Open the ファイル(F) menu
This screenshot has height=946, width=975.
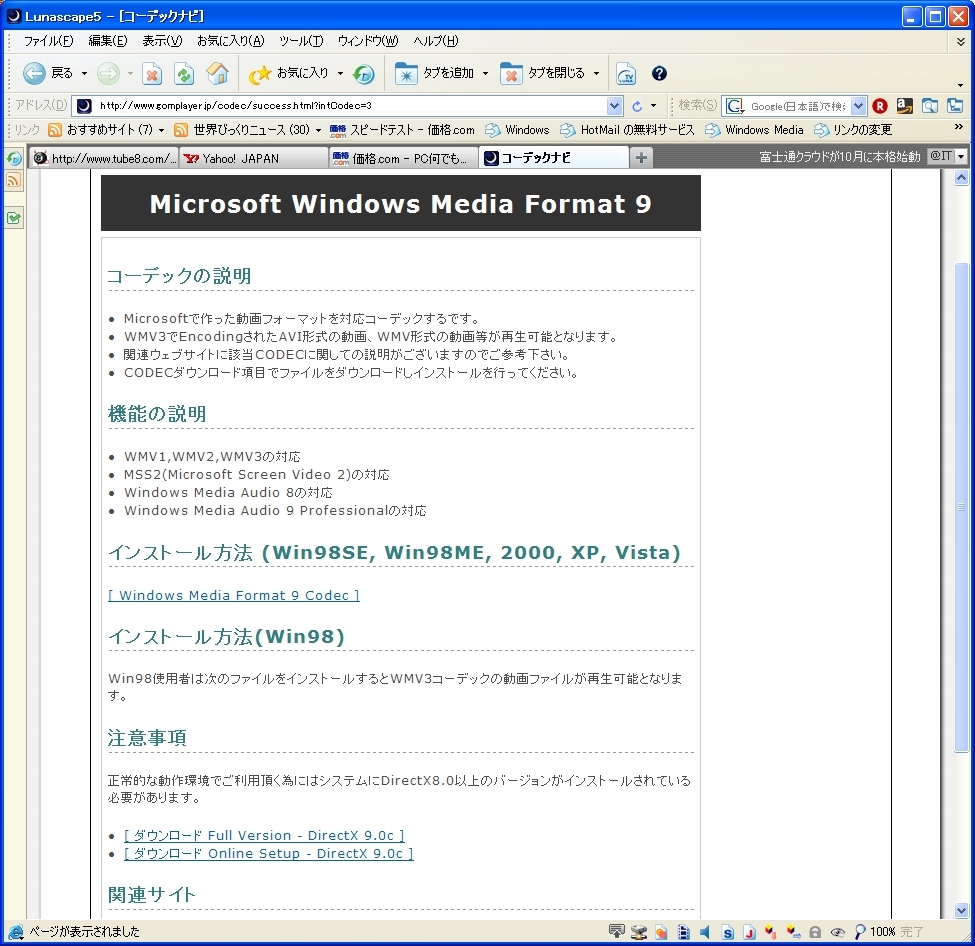49,41
